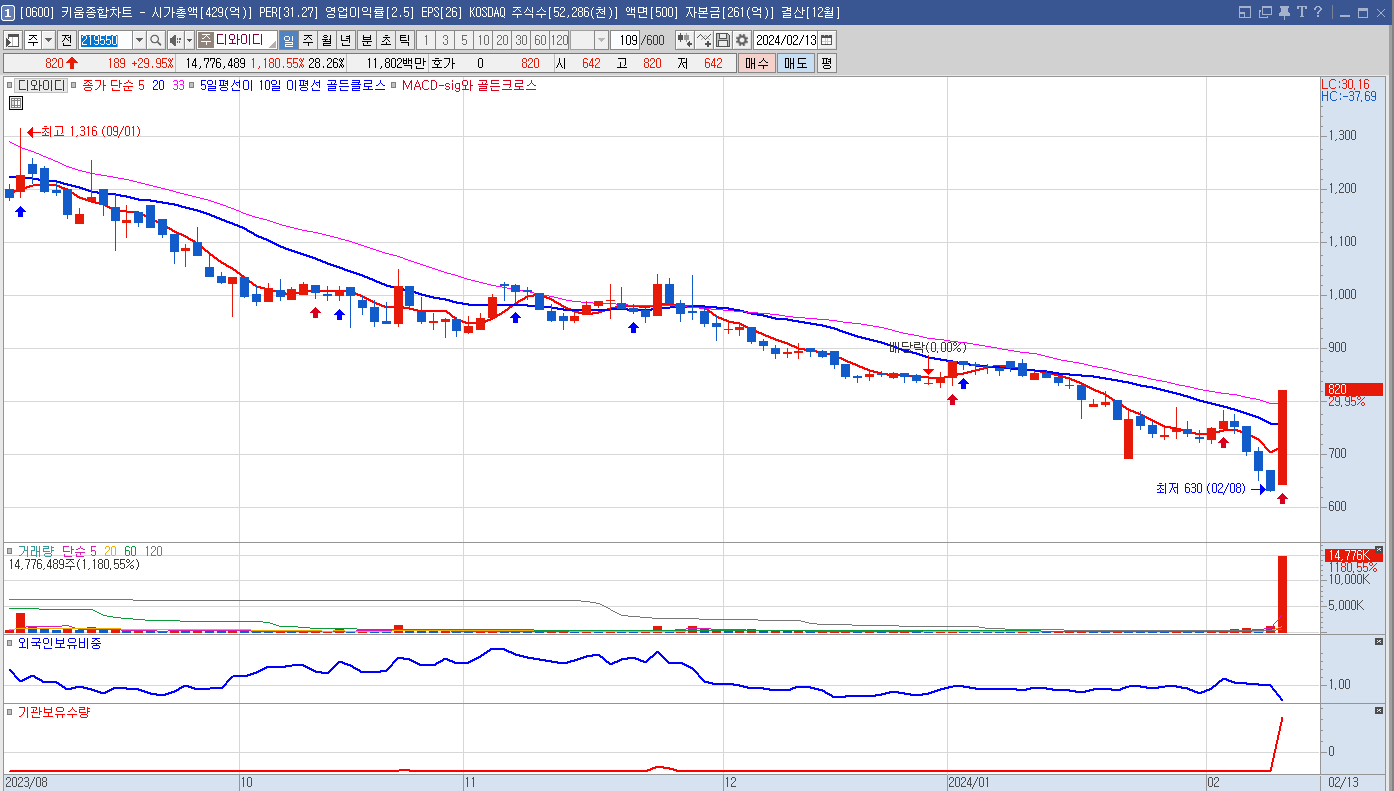Click the T font size icon
Screen dimensions: 1394x791
(1302, 12)
